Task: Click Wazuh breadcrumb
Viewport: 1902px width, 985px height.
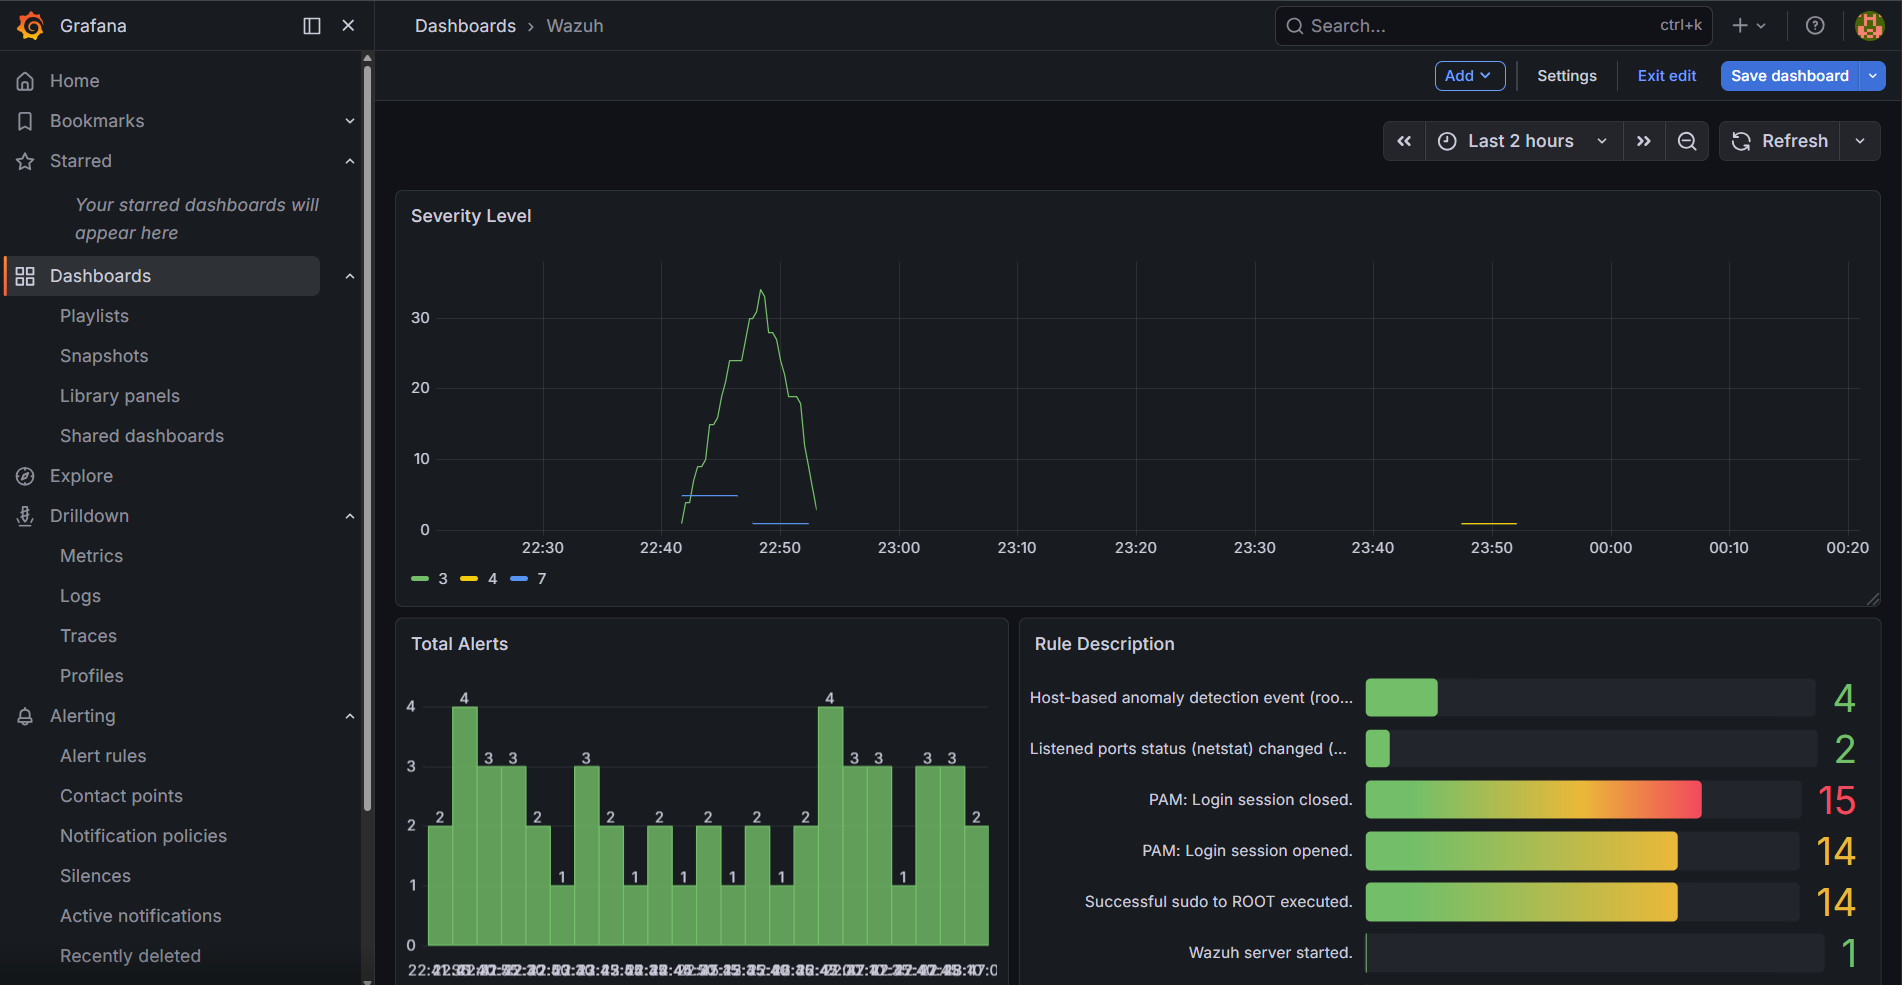Action: click(575, 26)
